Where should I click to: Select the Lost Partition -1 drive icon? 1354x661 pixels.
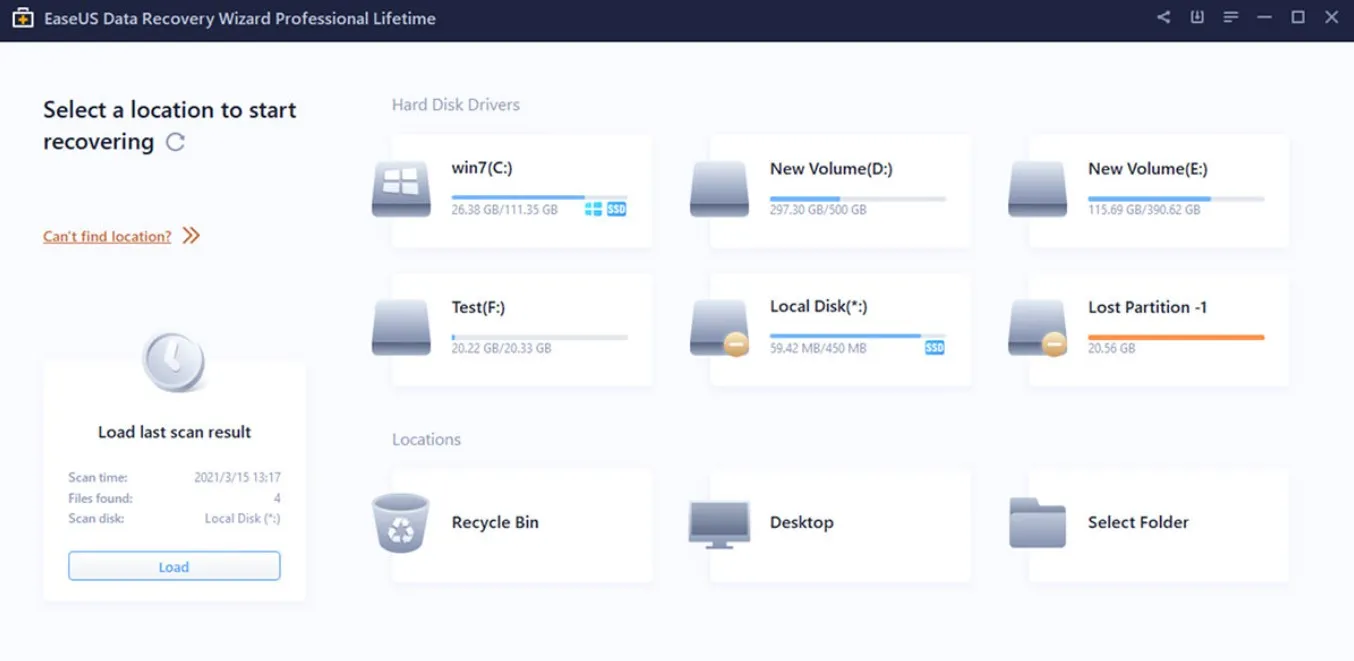coord(1038,327)
